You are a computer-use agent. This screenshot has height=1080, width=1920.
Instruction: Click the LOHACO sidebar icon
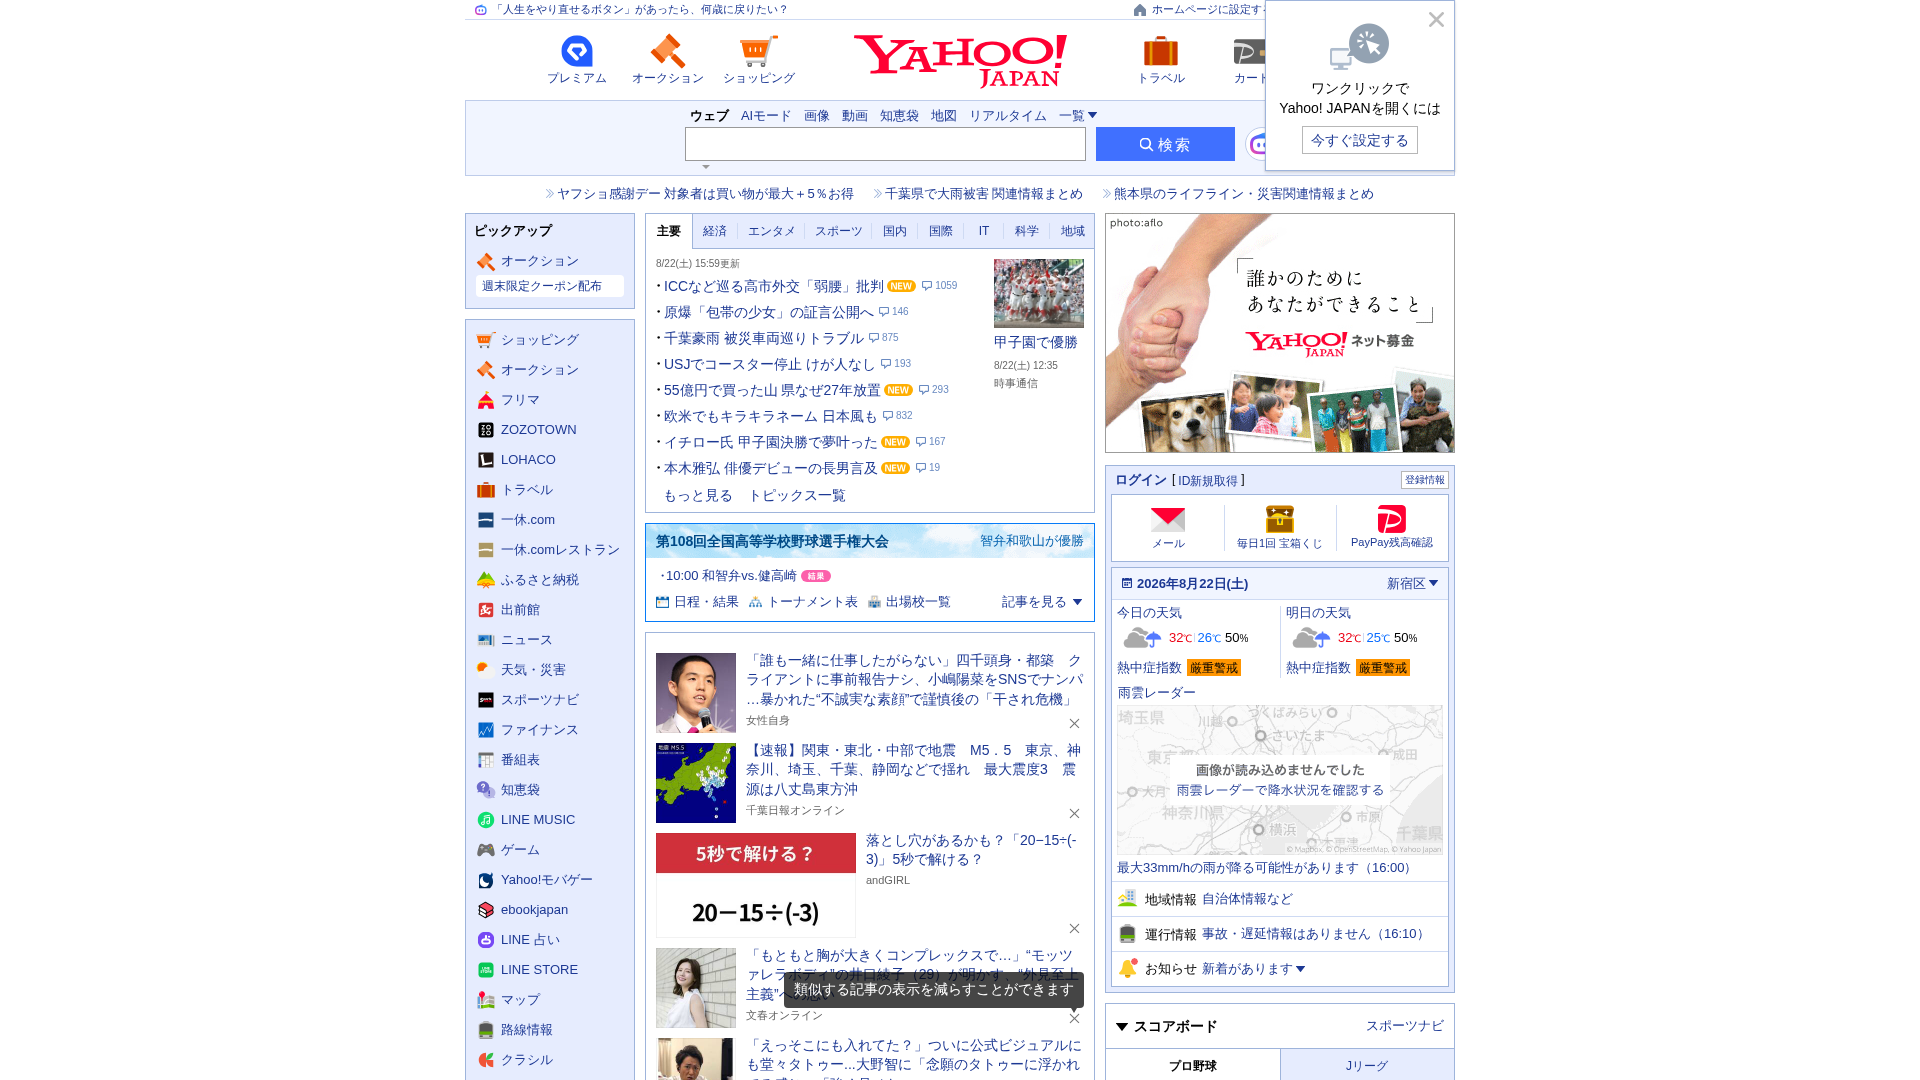[x=486, y=460]
